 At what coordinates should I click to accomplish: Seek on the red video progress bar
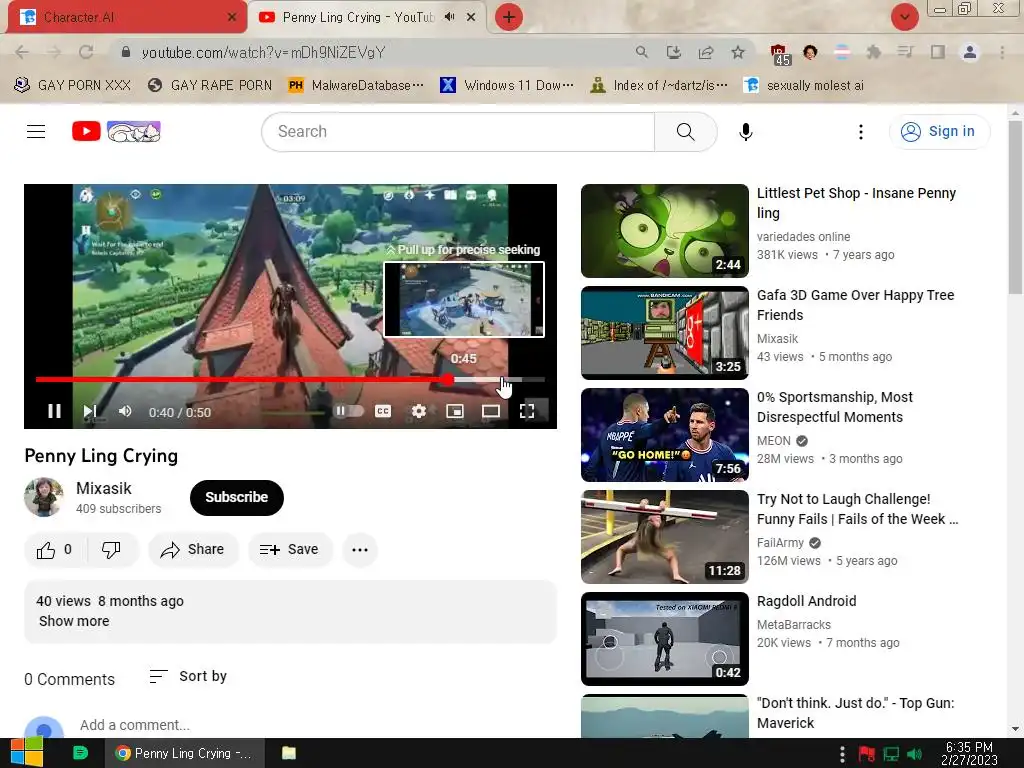click(x=290, y=379)
